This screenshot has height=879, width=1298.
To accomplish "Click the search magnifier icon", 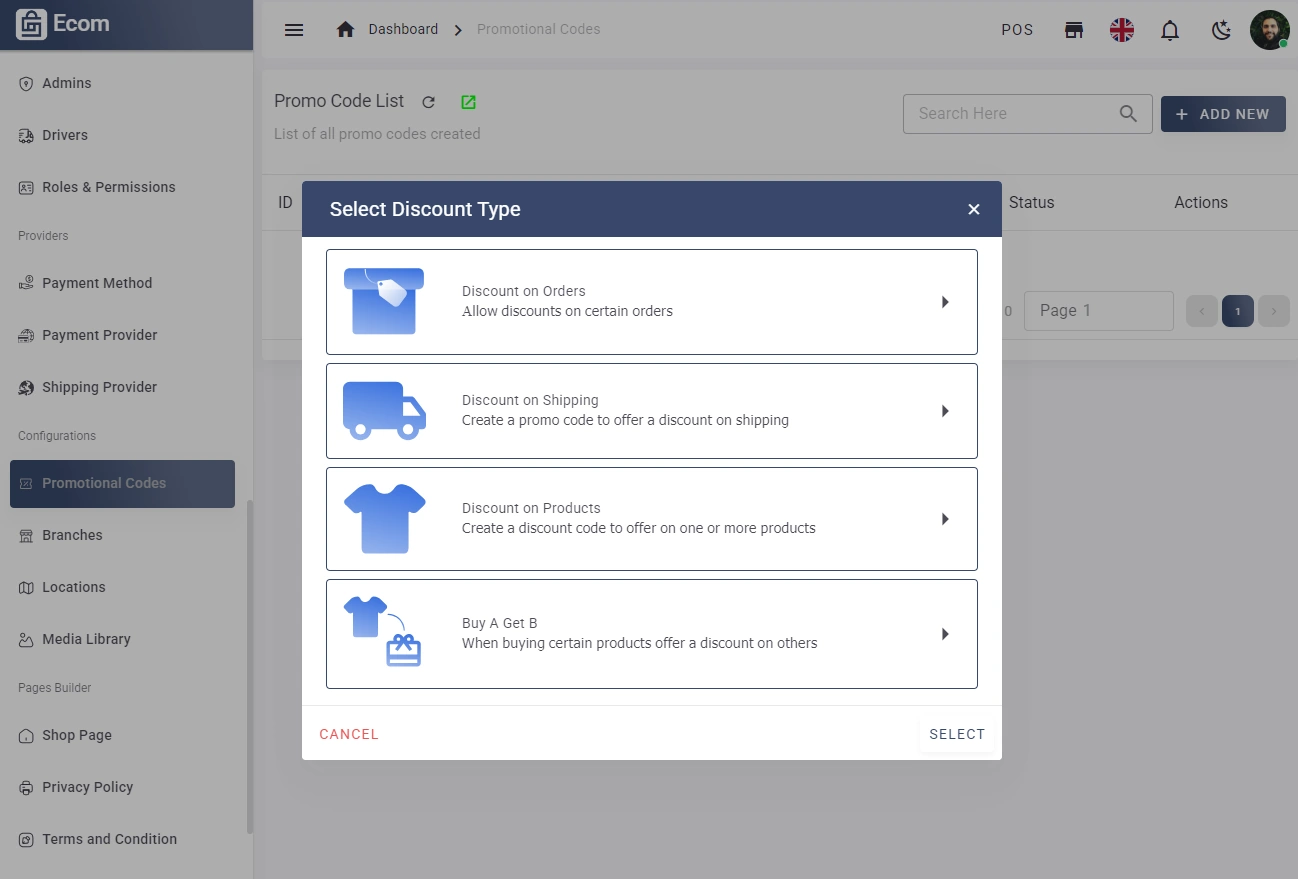I will [1128, 114].
